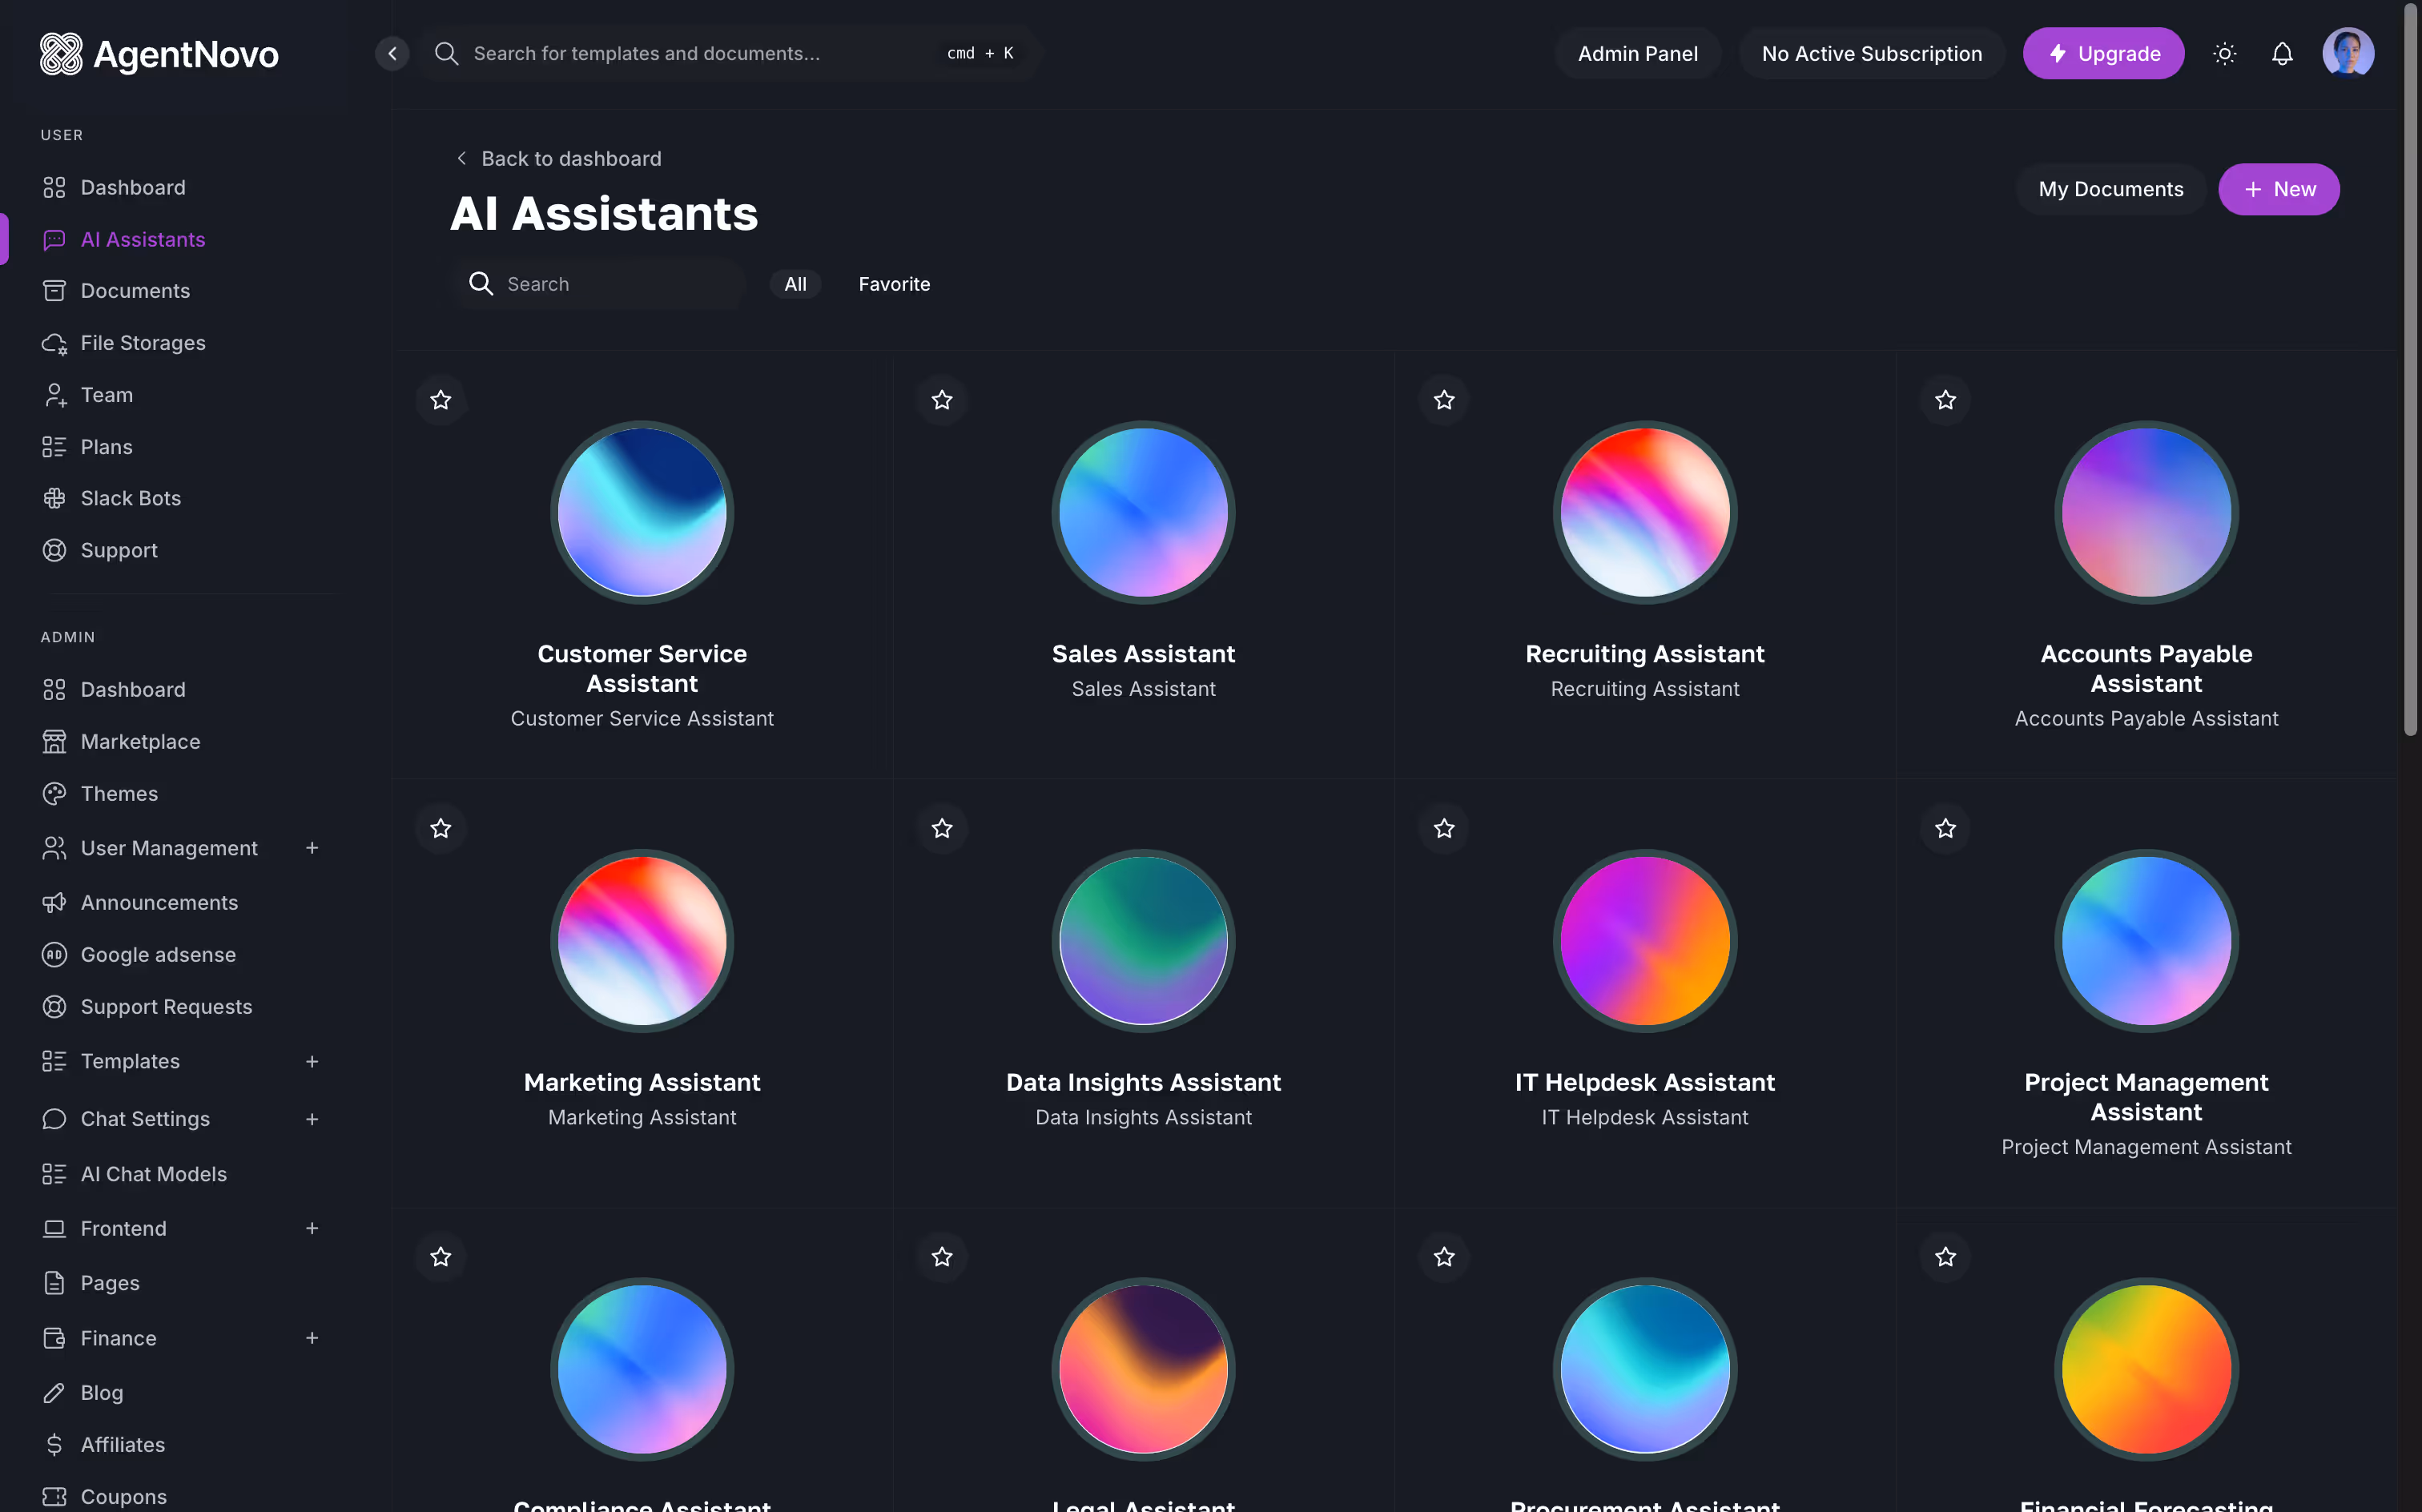Image resolution: width=2422 pixels, height=1512 pixels.
Task: Select the Favorite filter tab
Action: pos(894,284)
